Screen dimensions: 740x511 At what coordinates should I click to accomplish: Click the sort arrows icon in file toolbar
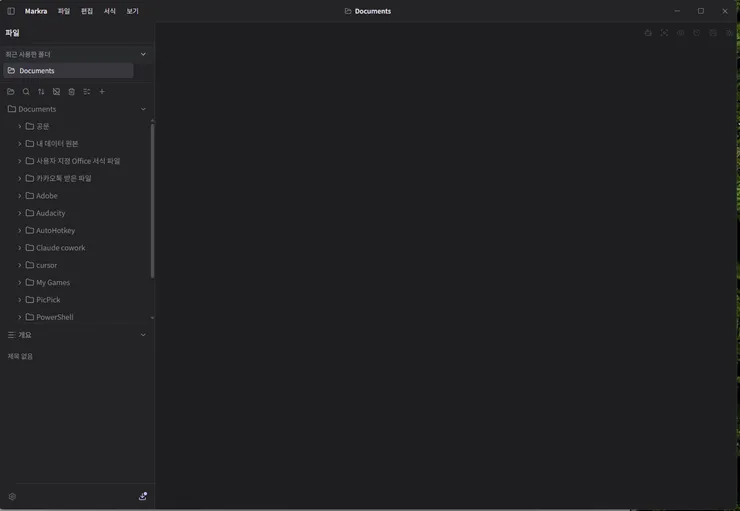pyautogui.click(x=41, y=92)
